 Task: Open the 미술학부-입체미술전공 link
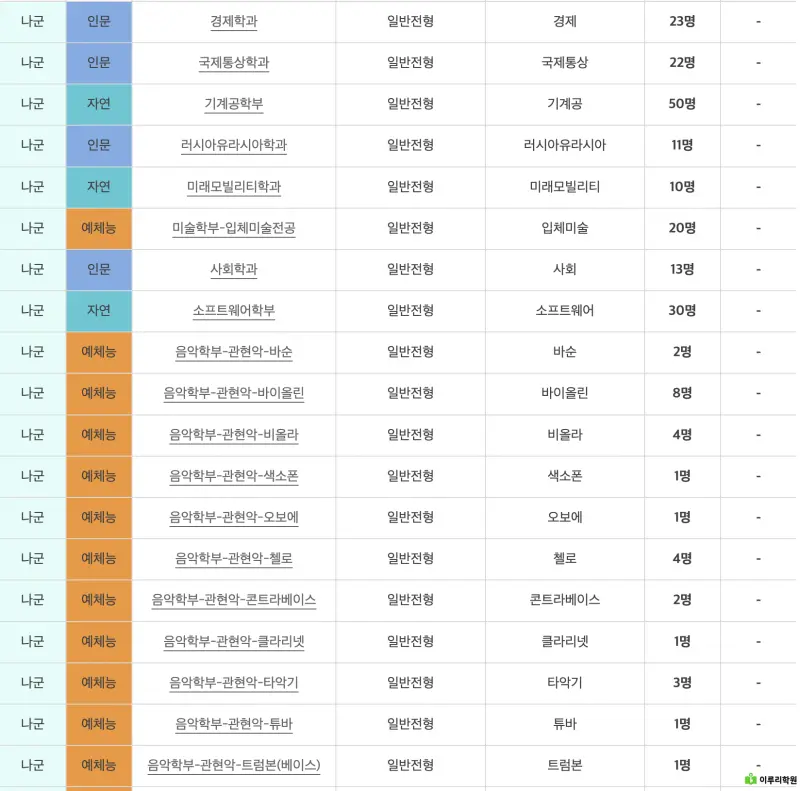[x=234, y=228]
